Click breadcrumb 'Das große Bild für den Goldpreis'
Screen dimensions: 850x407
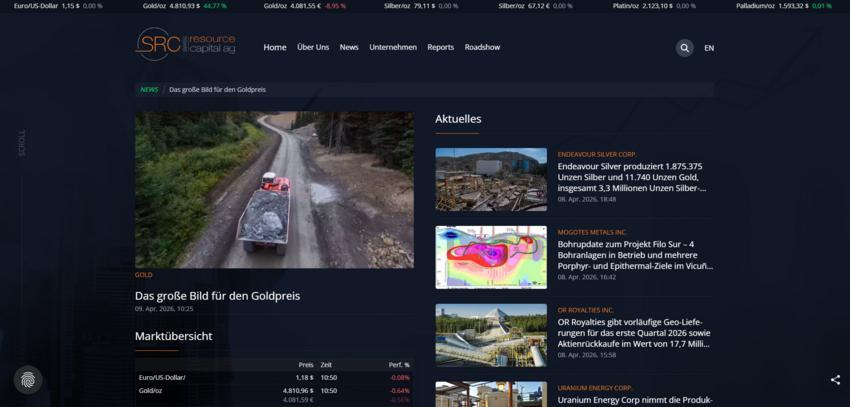[x=217, y=89]
